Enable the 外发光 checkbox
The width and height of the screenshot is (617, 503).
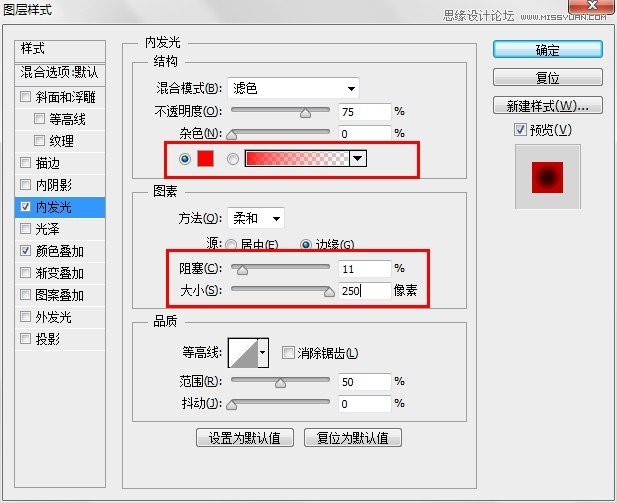26,316
